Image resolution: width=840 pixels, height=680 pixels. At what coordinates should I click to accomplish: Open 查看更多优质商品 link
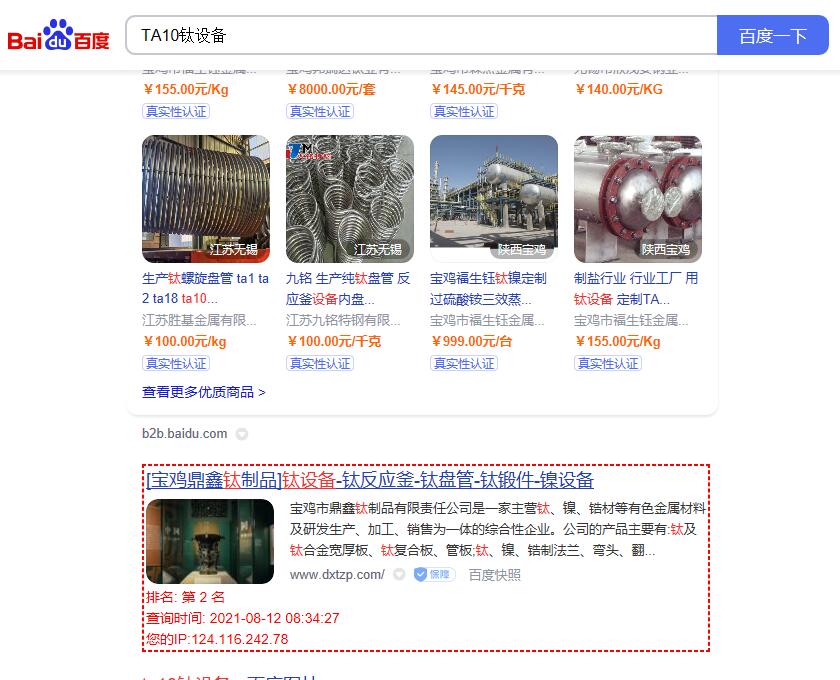point(204,392)
